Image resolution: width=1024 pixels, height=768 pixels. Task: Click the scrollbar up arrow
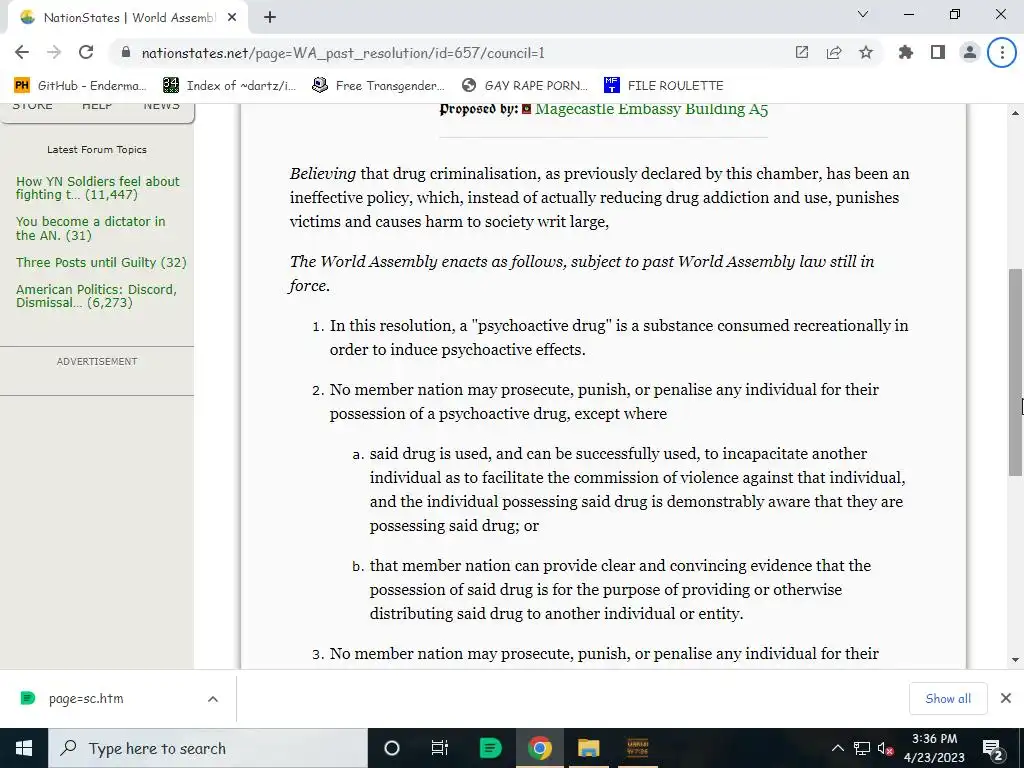click(x=1015, y=113)
